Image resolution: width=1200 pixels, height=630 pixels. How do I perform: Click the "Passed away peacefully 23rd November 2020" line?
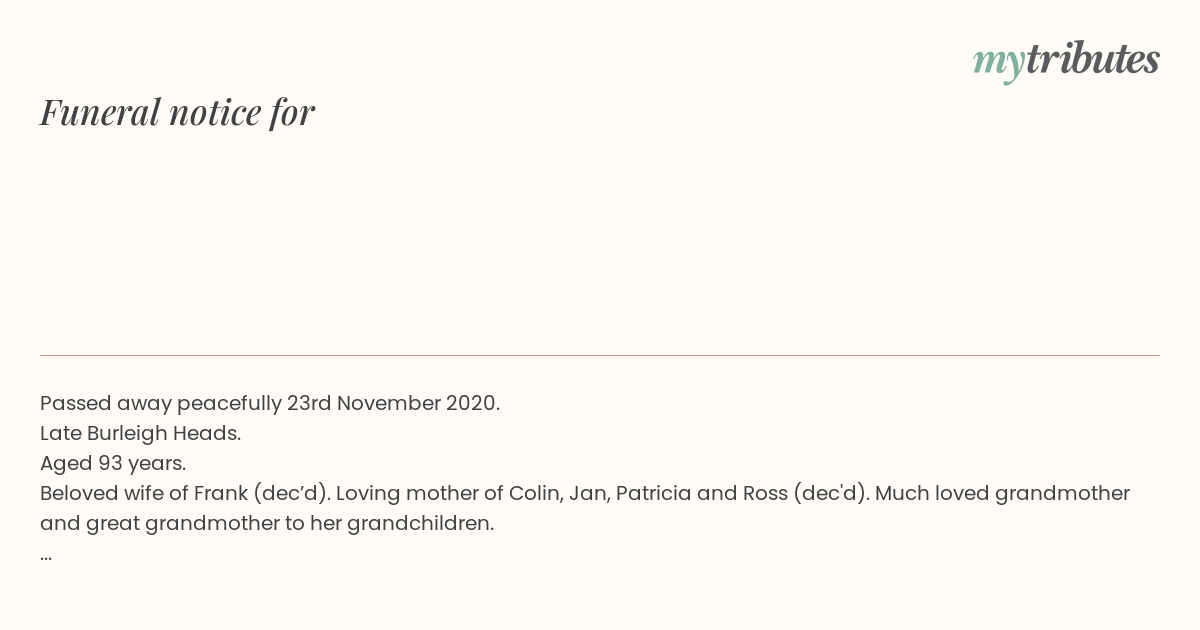point(270,404)
